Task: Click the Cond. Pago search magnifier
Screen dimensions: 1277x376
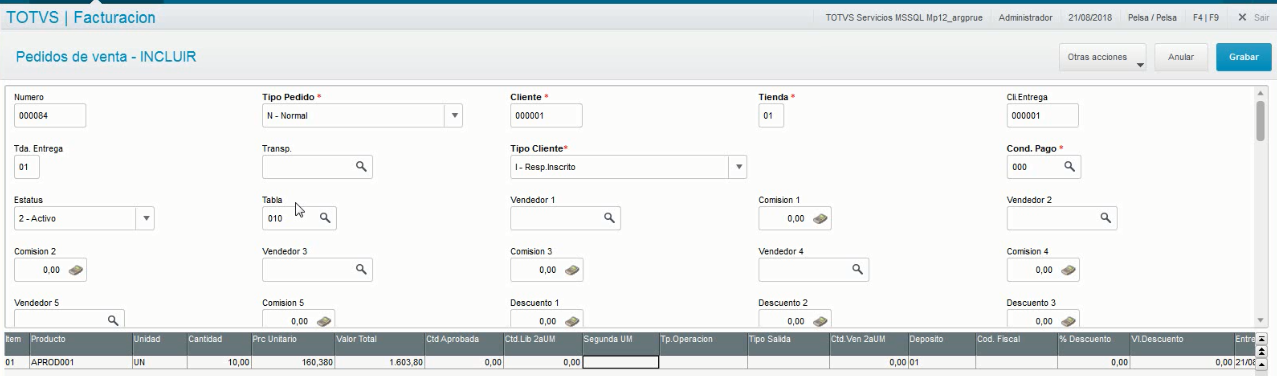Action: click(x=1069, y=166)
